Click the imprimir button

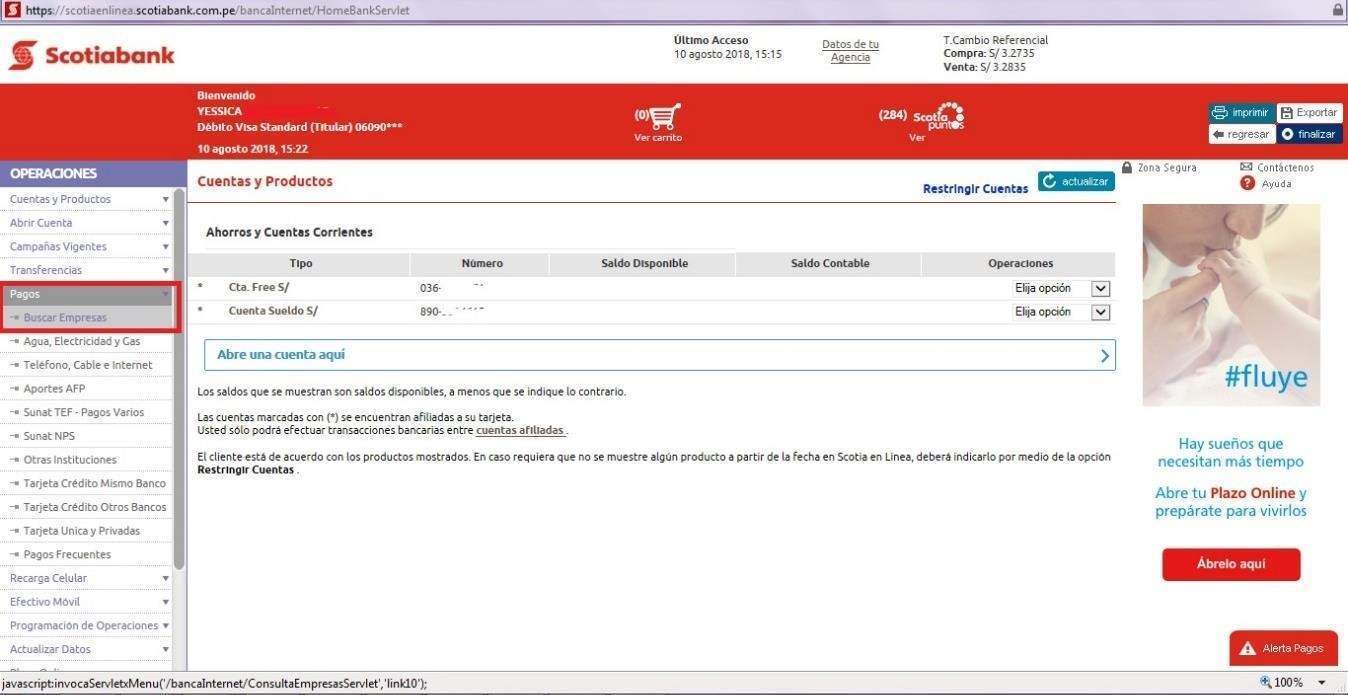pyautogui.click(x=1241, y=113)
